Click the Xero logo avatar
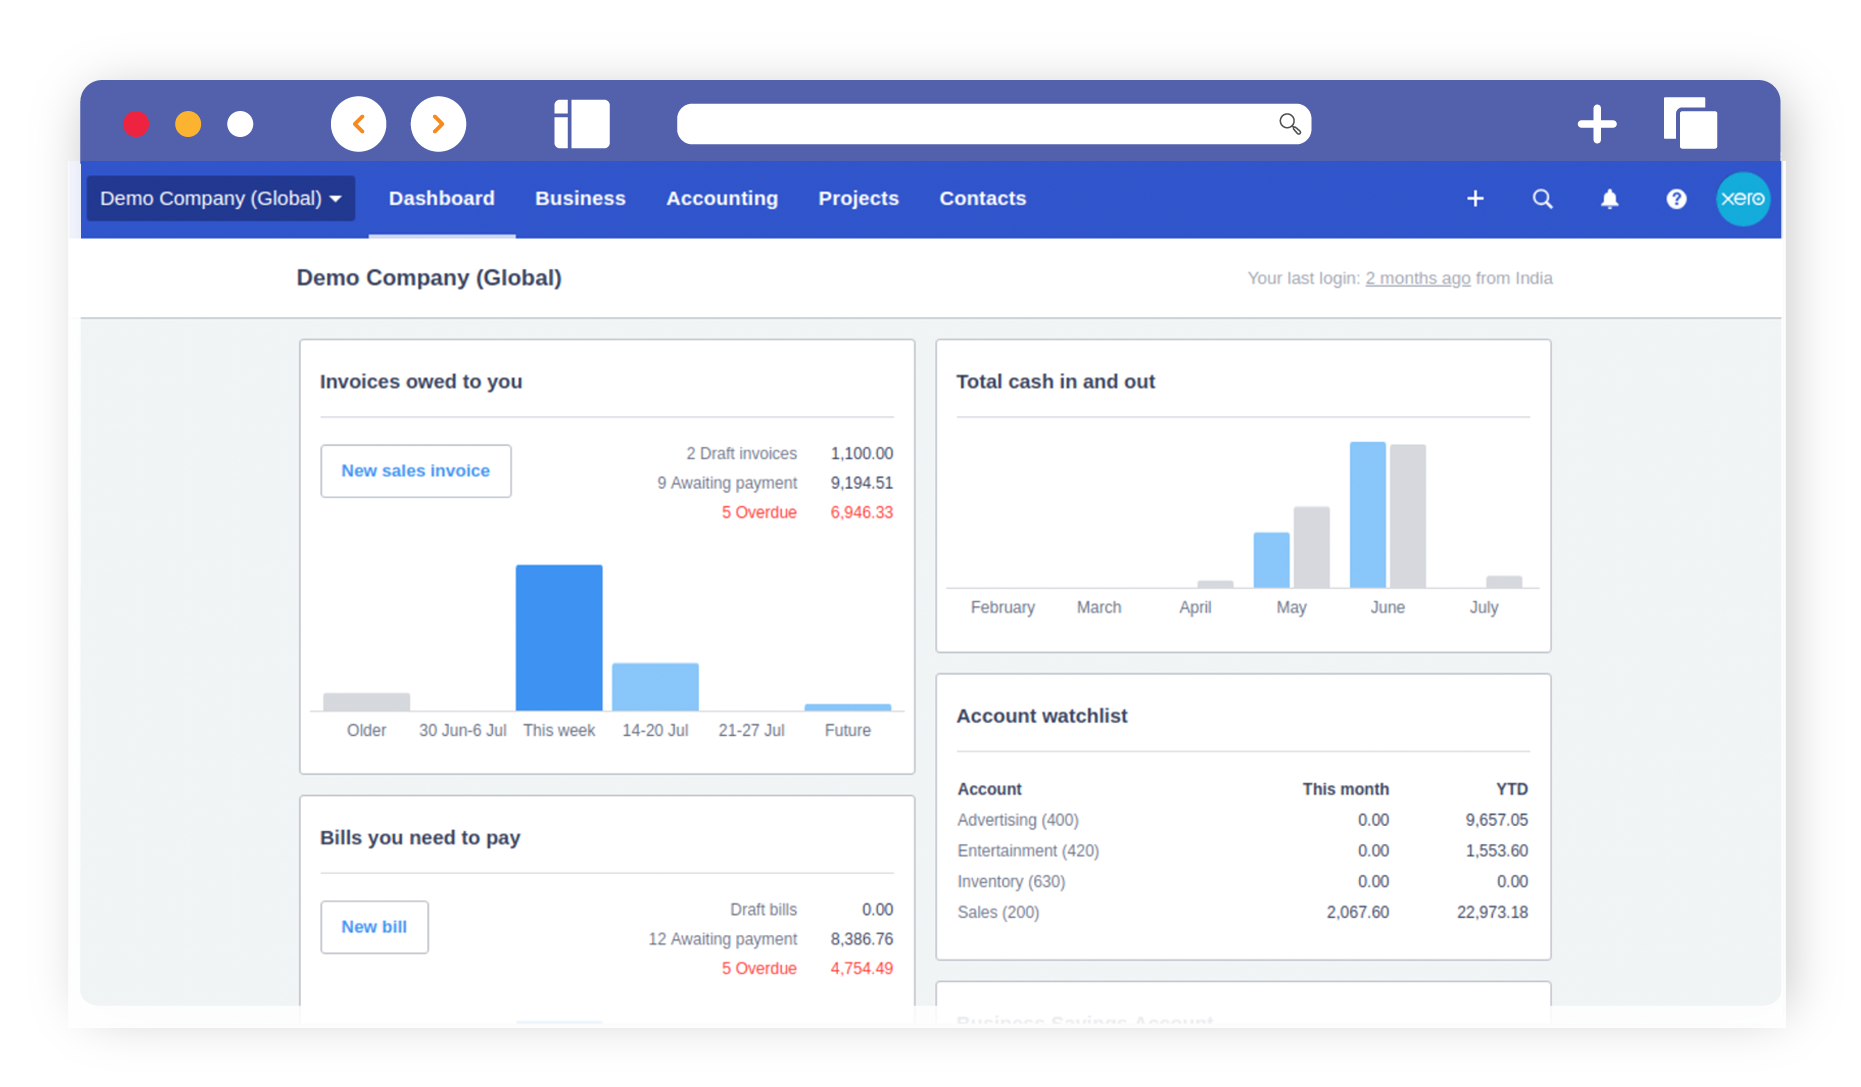 click(x=1743, y=199)
